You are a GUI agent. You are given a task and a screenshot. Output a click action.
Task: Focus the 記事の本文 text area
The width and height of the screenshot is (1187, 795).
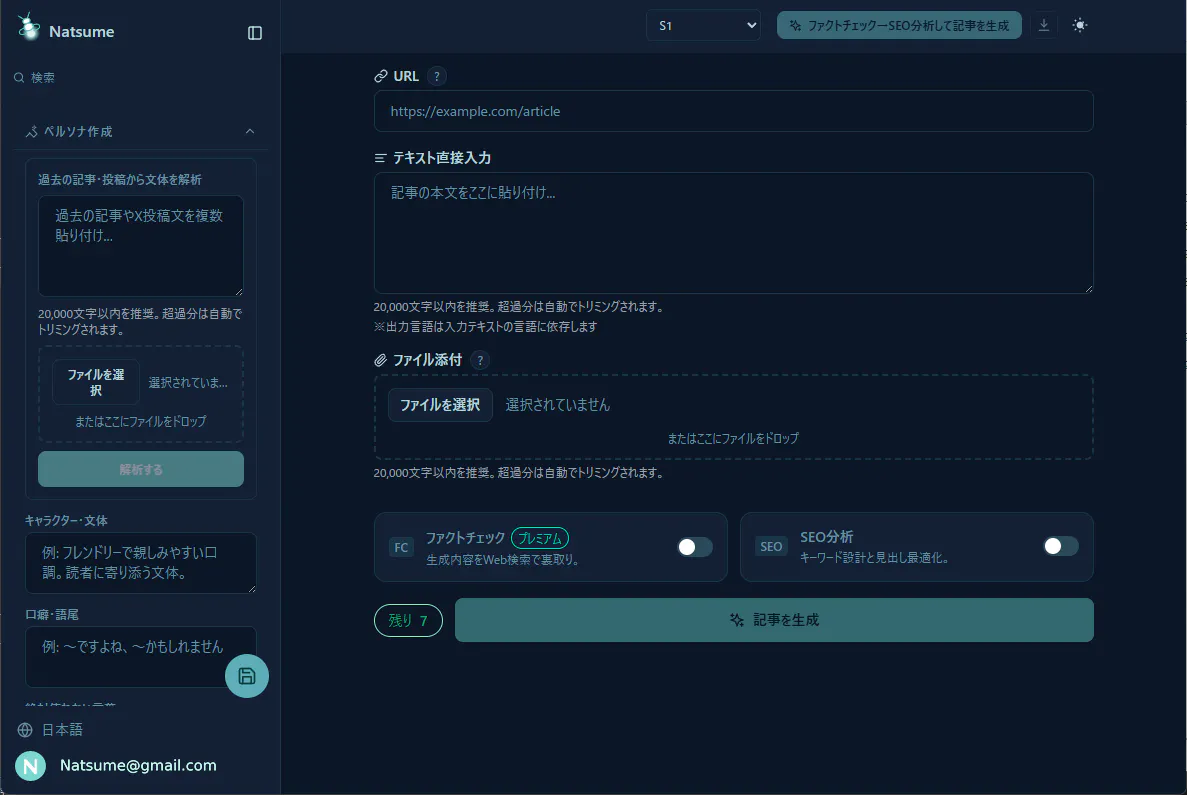tap(734, 233)
